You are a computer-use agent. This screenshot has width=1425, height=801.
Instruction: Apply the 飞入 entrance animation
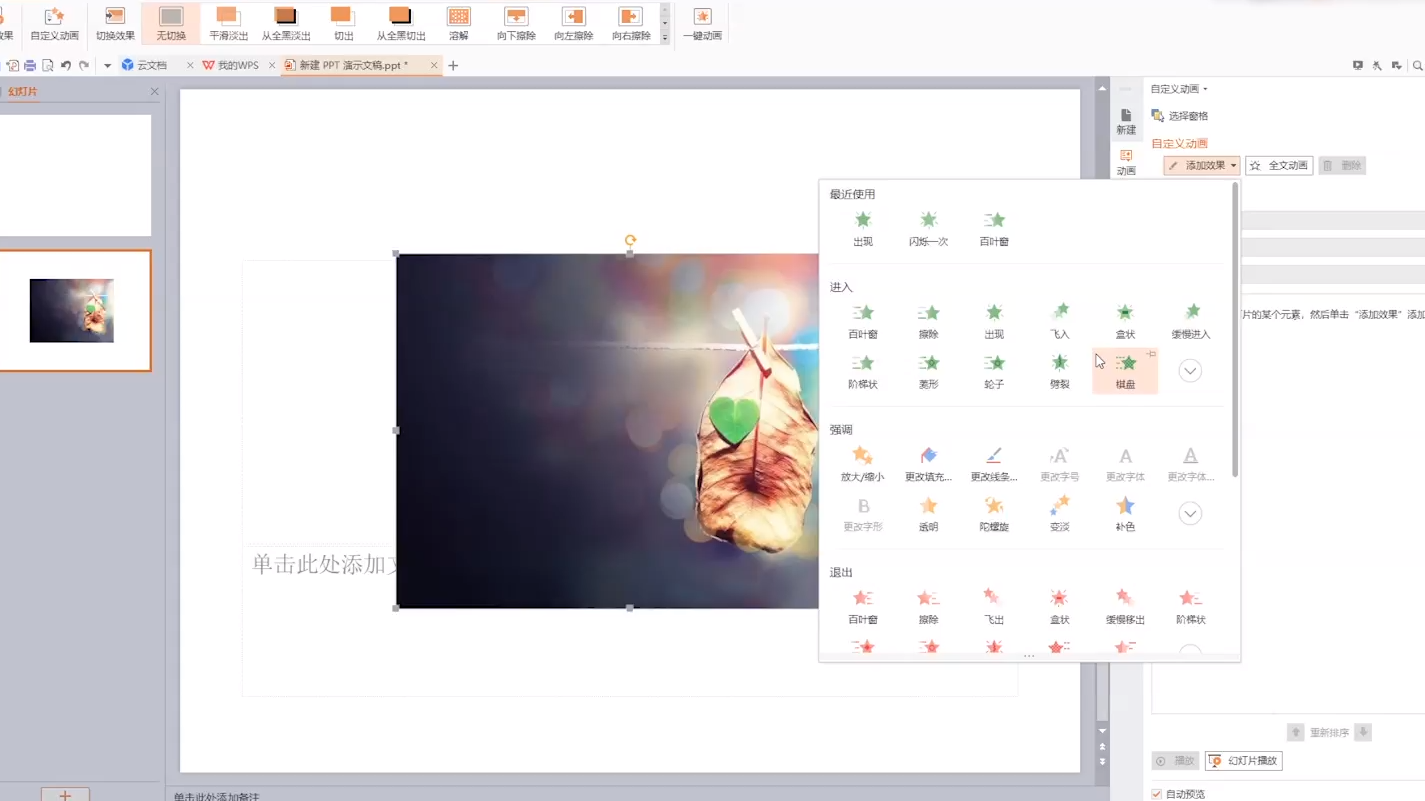(x=1059, y=320)
